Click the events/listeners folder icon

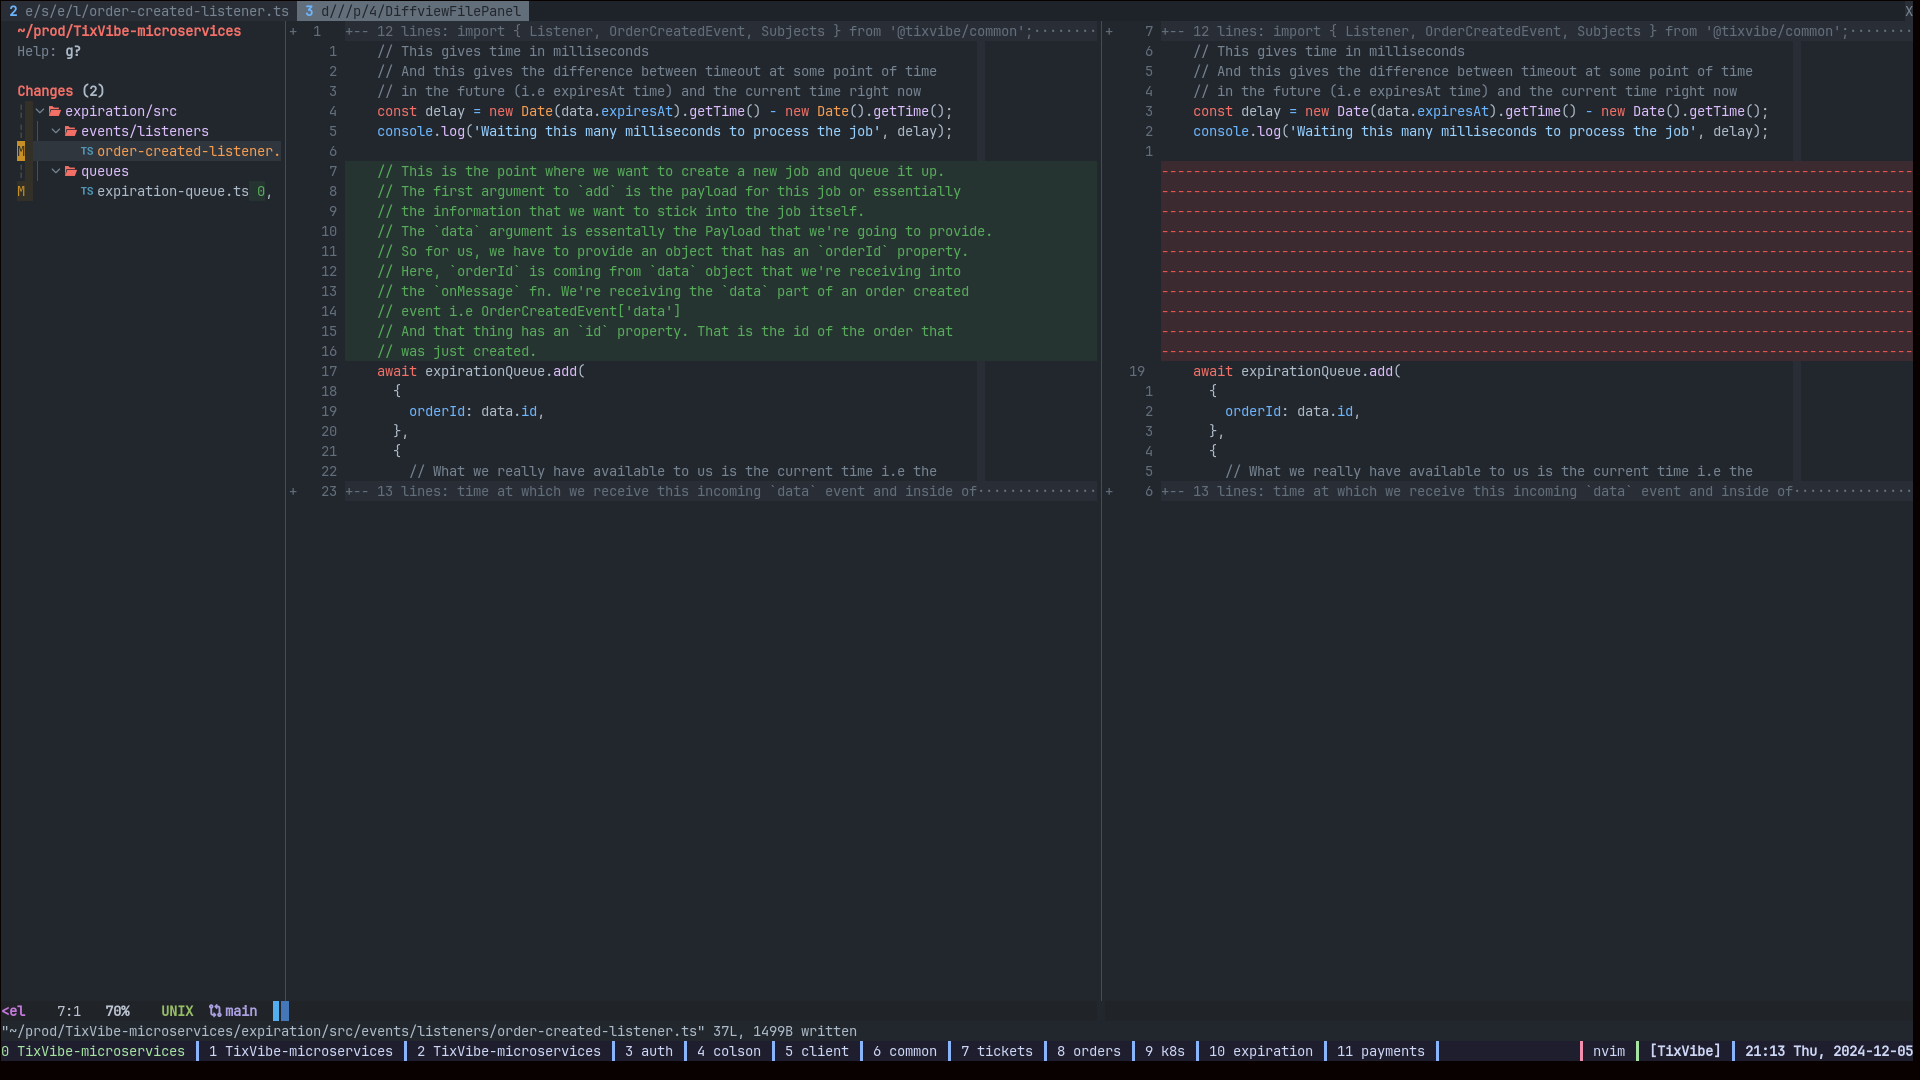coord(71,132)
